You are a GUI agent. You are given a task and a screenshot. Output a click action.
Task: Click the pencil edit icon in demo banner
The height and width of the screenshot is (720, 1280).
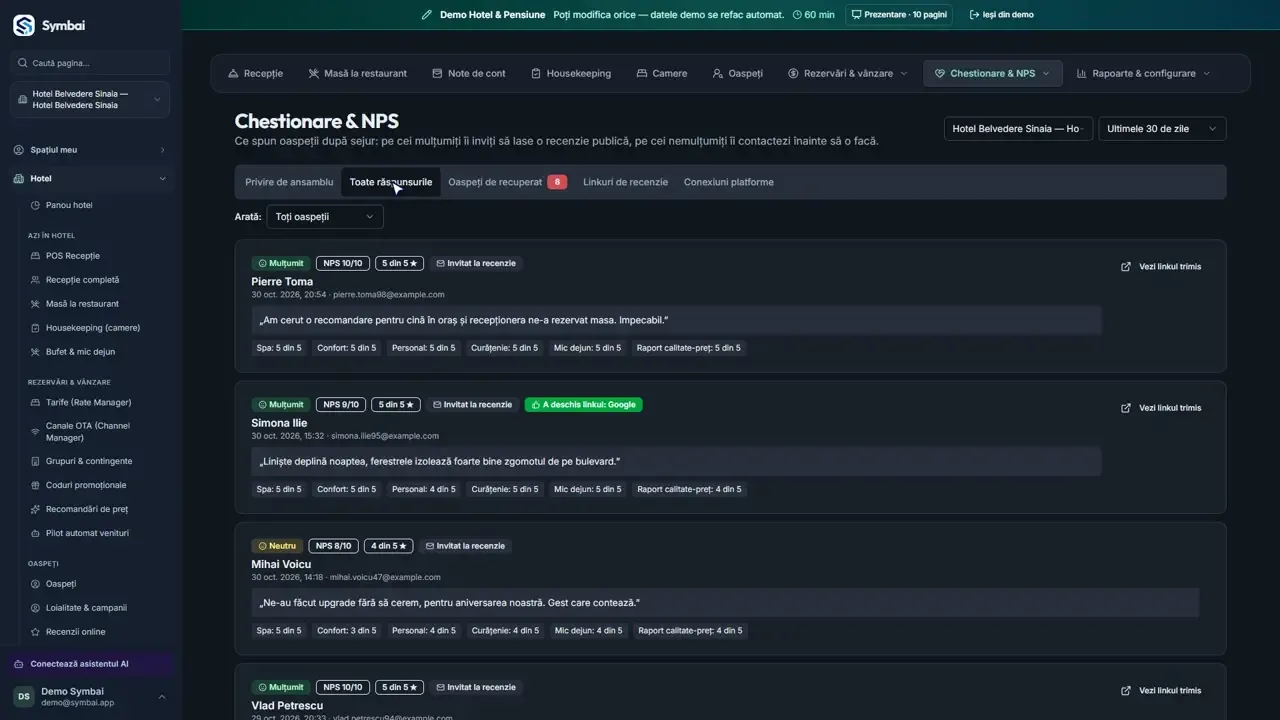coord(427,15)
